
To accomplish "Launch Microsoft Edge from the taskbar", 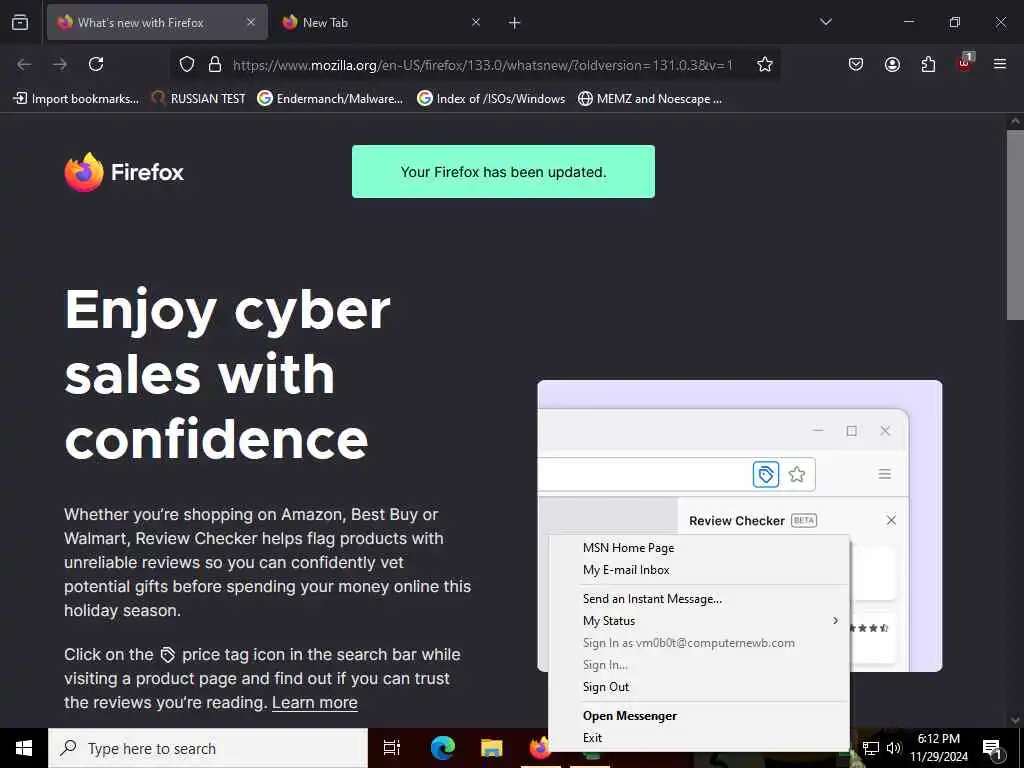I will point(442,748).
